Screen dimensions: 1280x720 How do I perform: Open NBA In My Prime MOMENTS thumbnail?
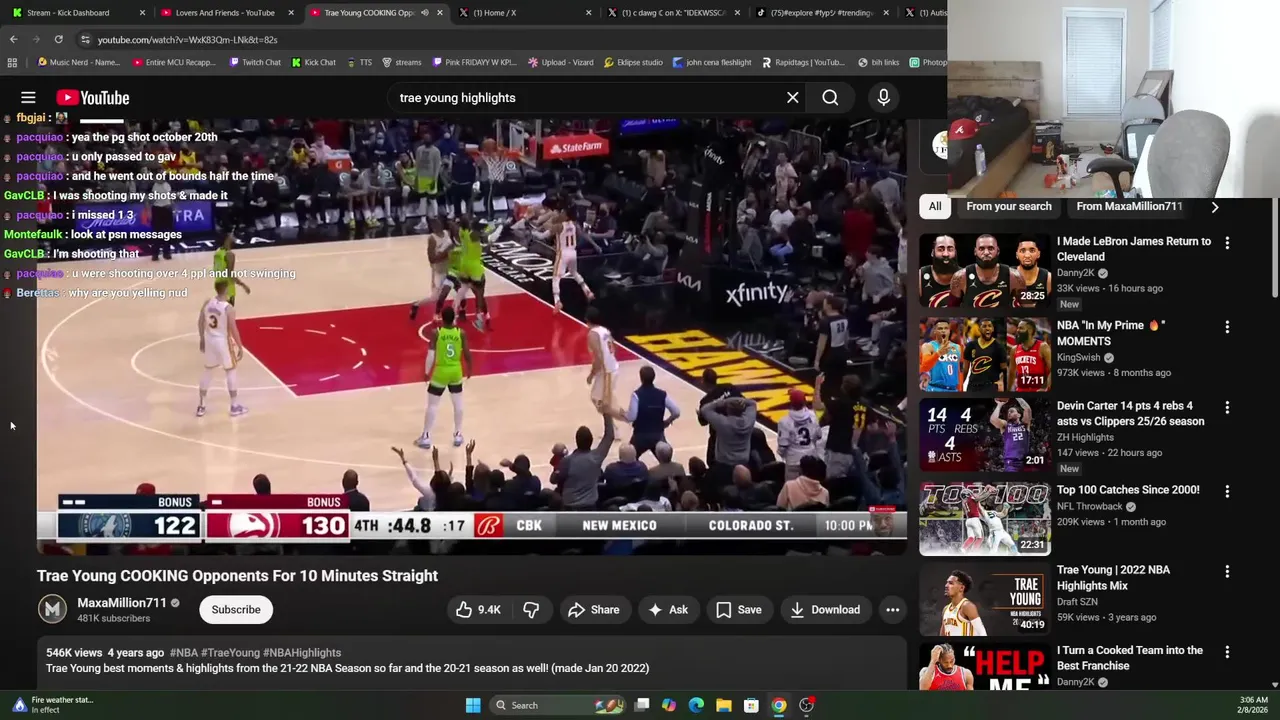click(984, 354)
